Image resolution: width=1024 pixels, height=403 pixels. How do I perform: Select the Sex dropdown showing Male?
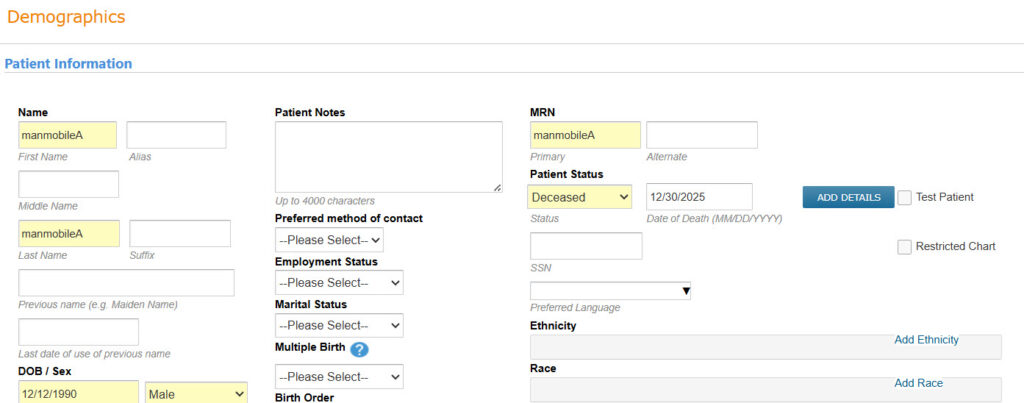coord(197,394)
